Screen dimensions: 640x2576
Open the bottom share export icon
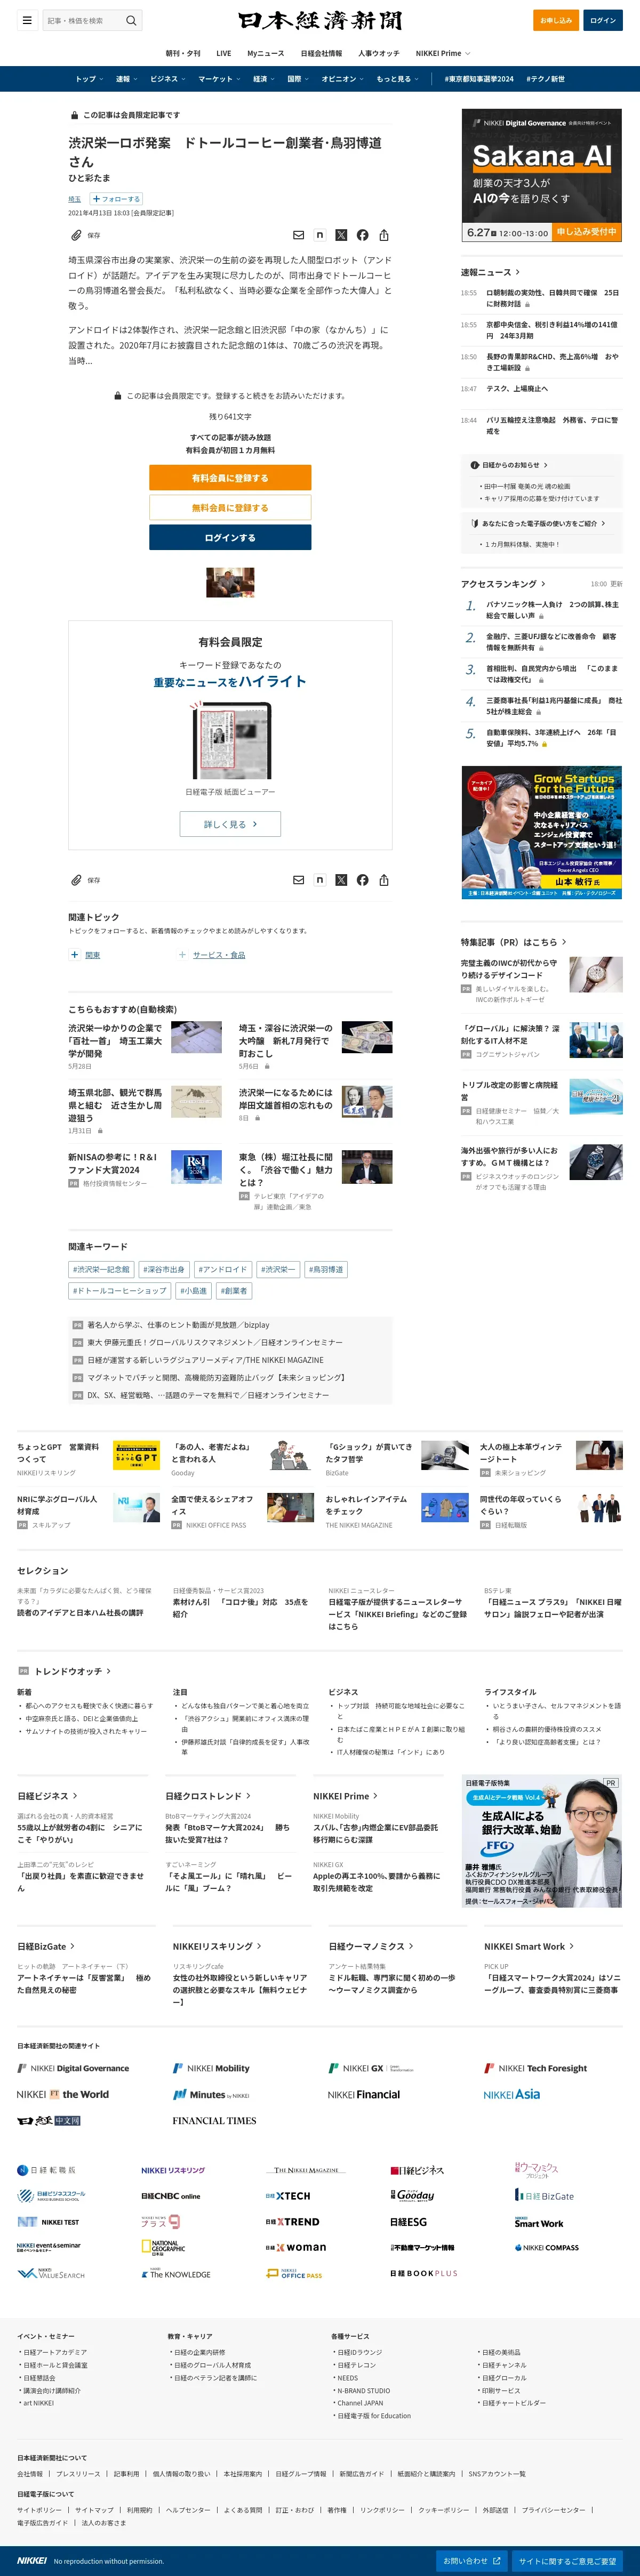tap(384, 880)
